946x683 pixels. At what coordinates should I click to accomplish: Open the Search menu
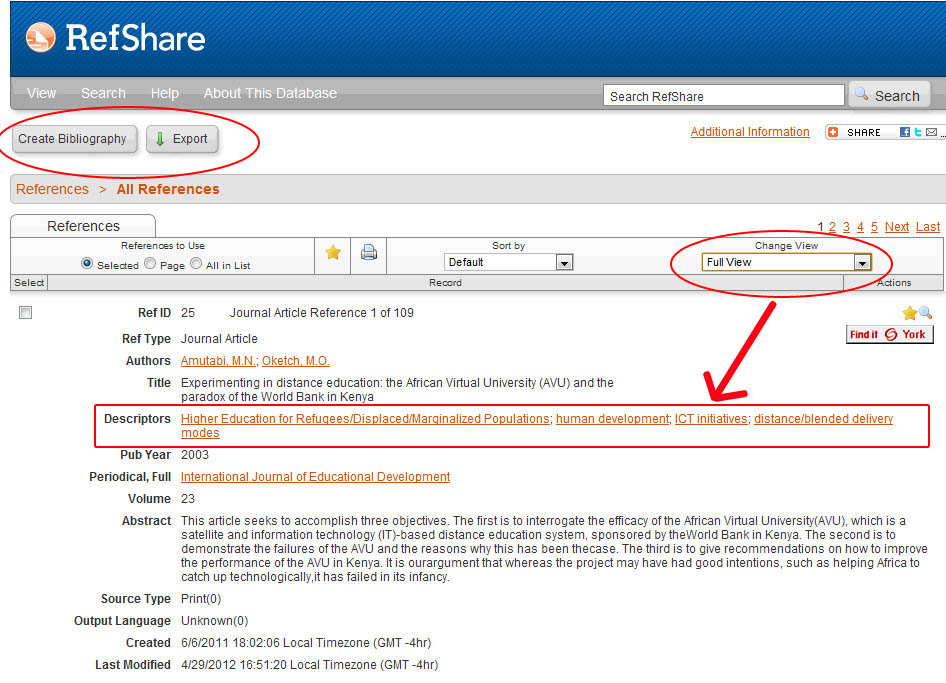coord(103,94)
